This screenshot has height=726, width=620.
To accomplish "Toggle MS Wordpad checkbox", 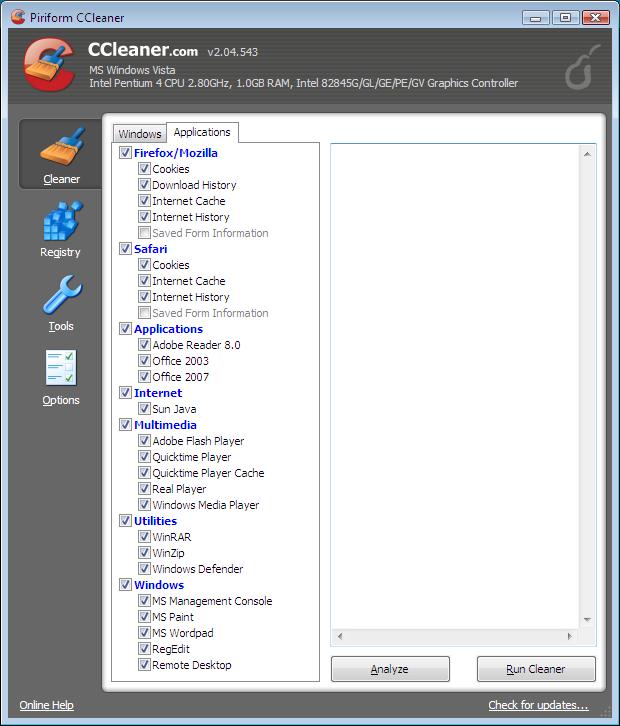I will [x=144, y=632].
